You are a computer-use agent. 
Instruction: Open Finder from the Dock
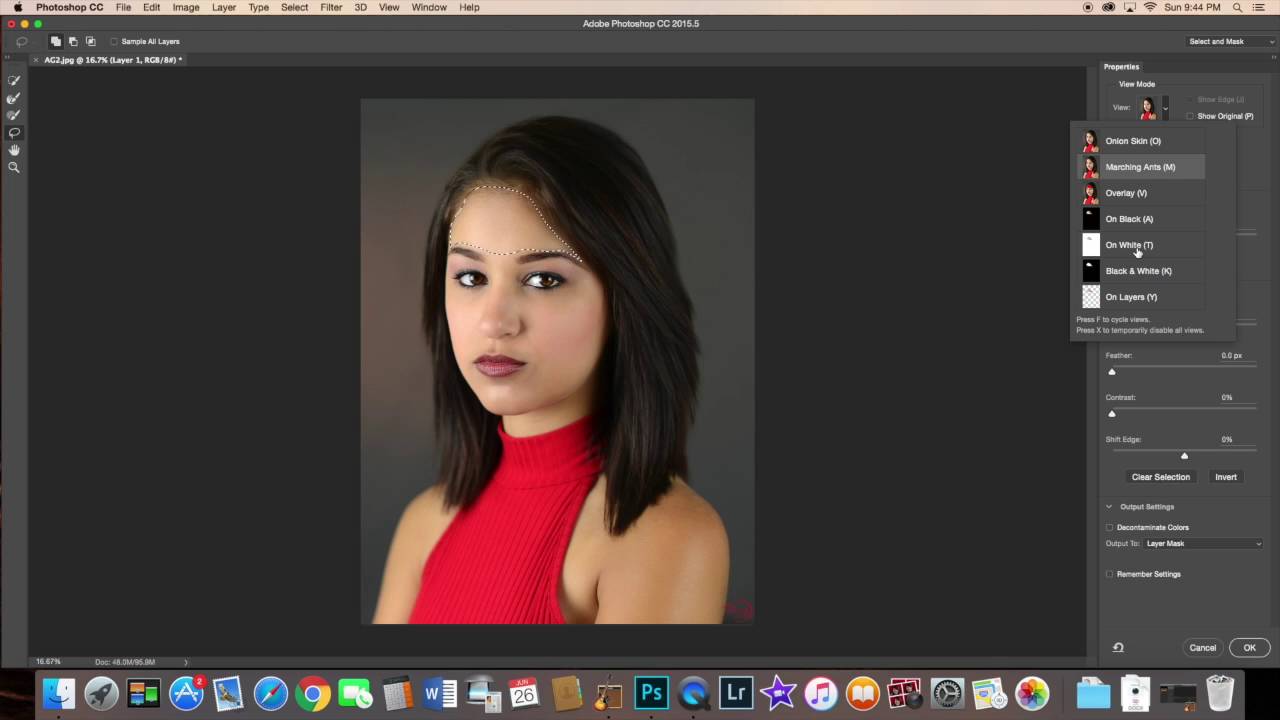pyautogui.click(x=59, y=693)
